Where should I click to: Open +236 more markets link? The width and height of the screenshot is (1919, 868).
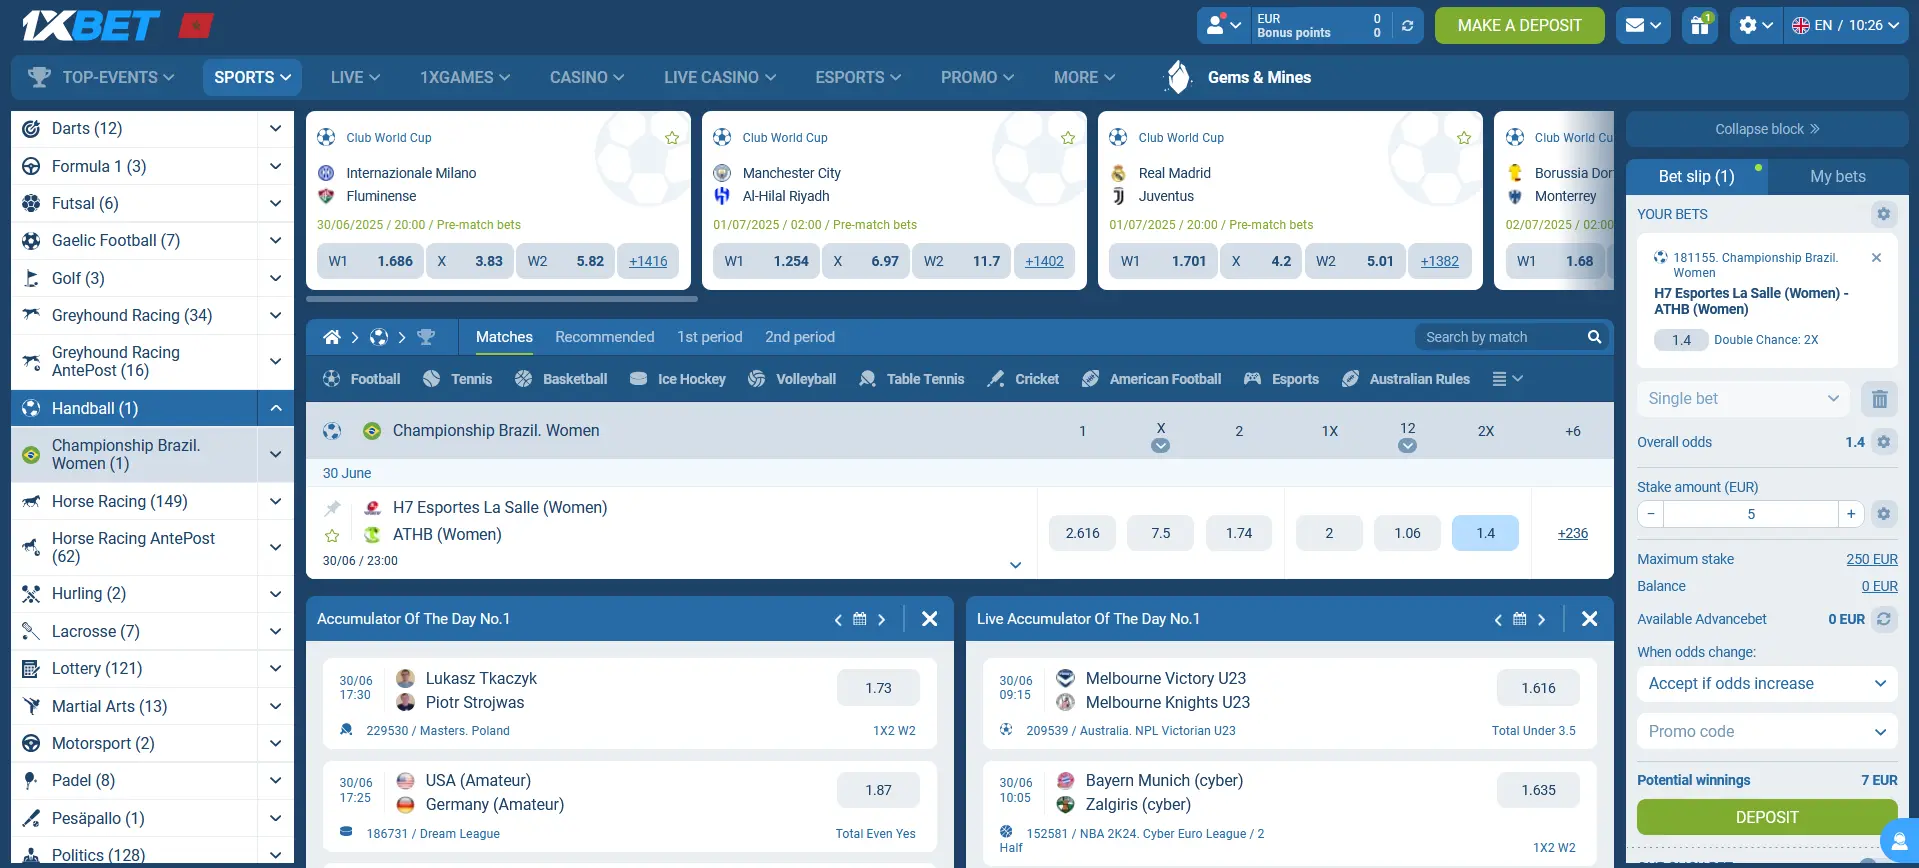click(1572, 533)
